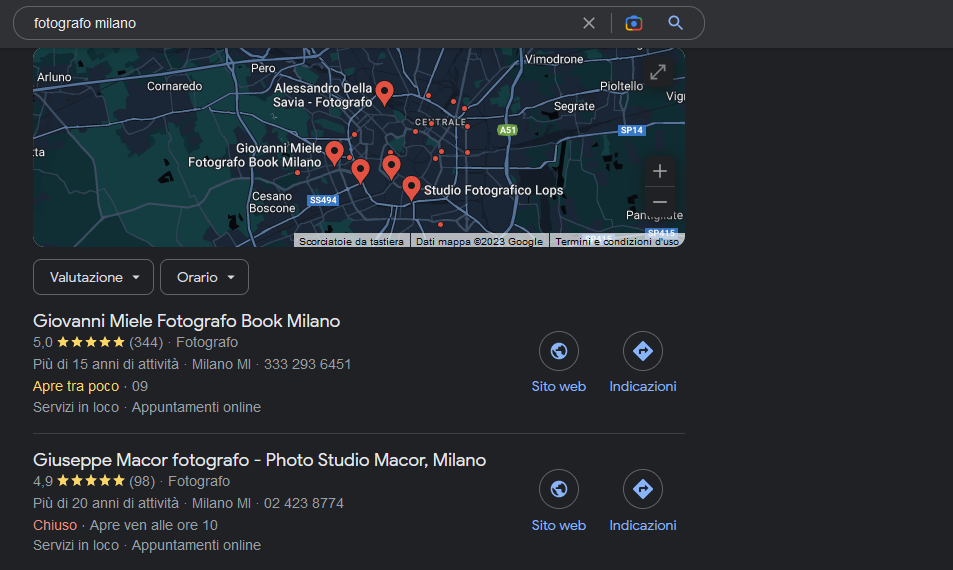Open the Valutazione filter dropdown
Viewport: 953px width, 570px height.
coord(94,277)
